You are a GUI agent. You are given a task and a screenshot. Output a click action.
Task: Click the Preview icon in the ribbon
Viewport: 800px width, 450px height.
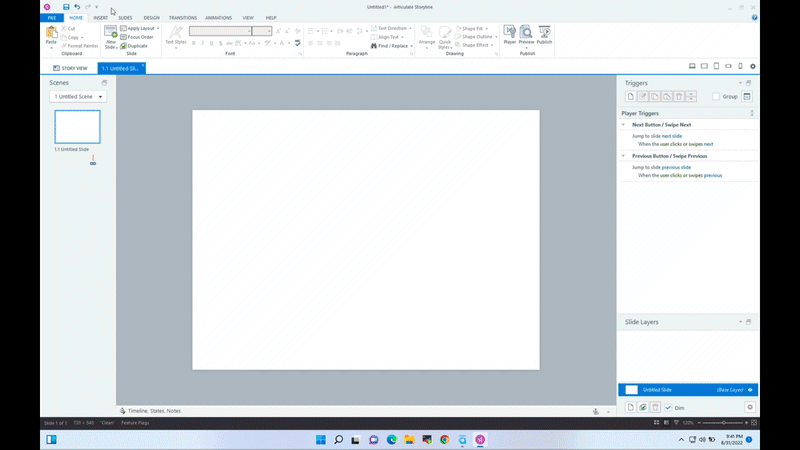(x=526, y=34)
